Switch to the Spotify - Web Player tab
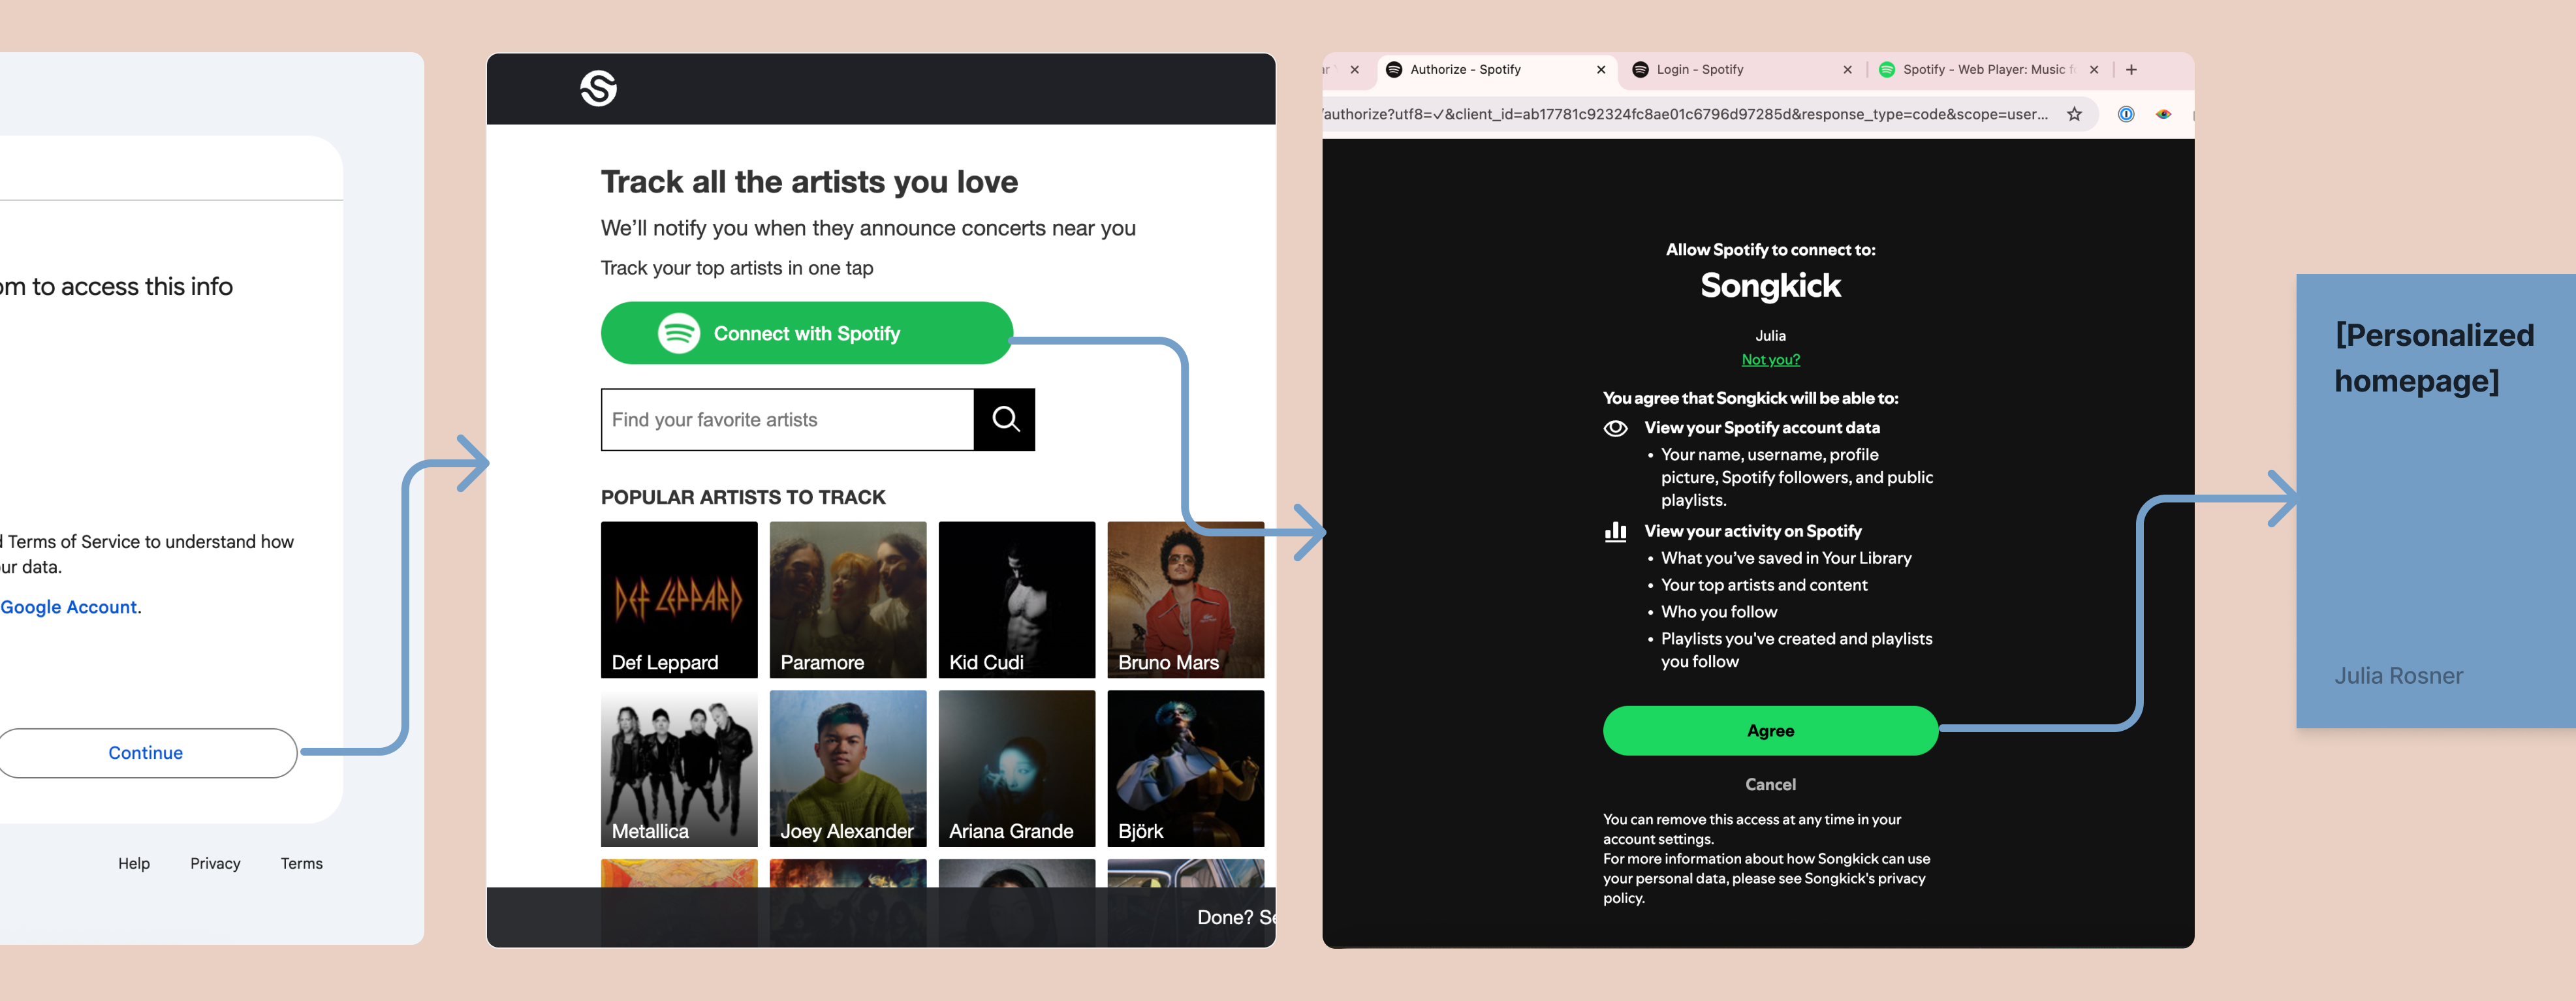The width and height of the screenshot is (2576, 1001). (x=1990, y=70)
